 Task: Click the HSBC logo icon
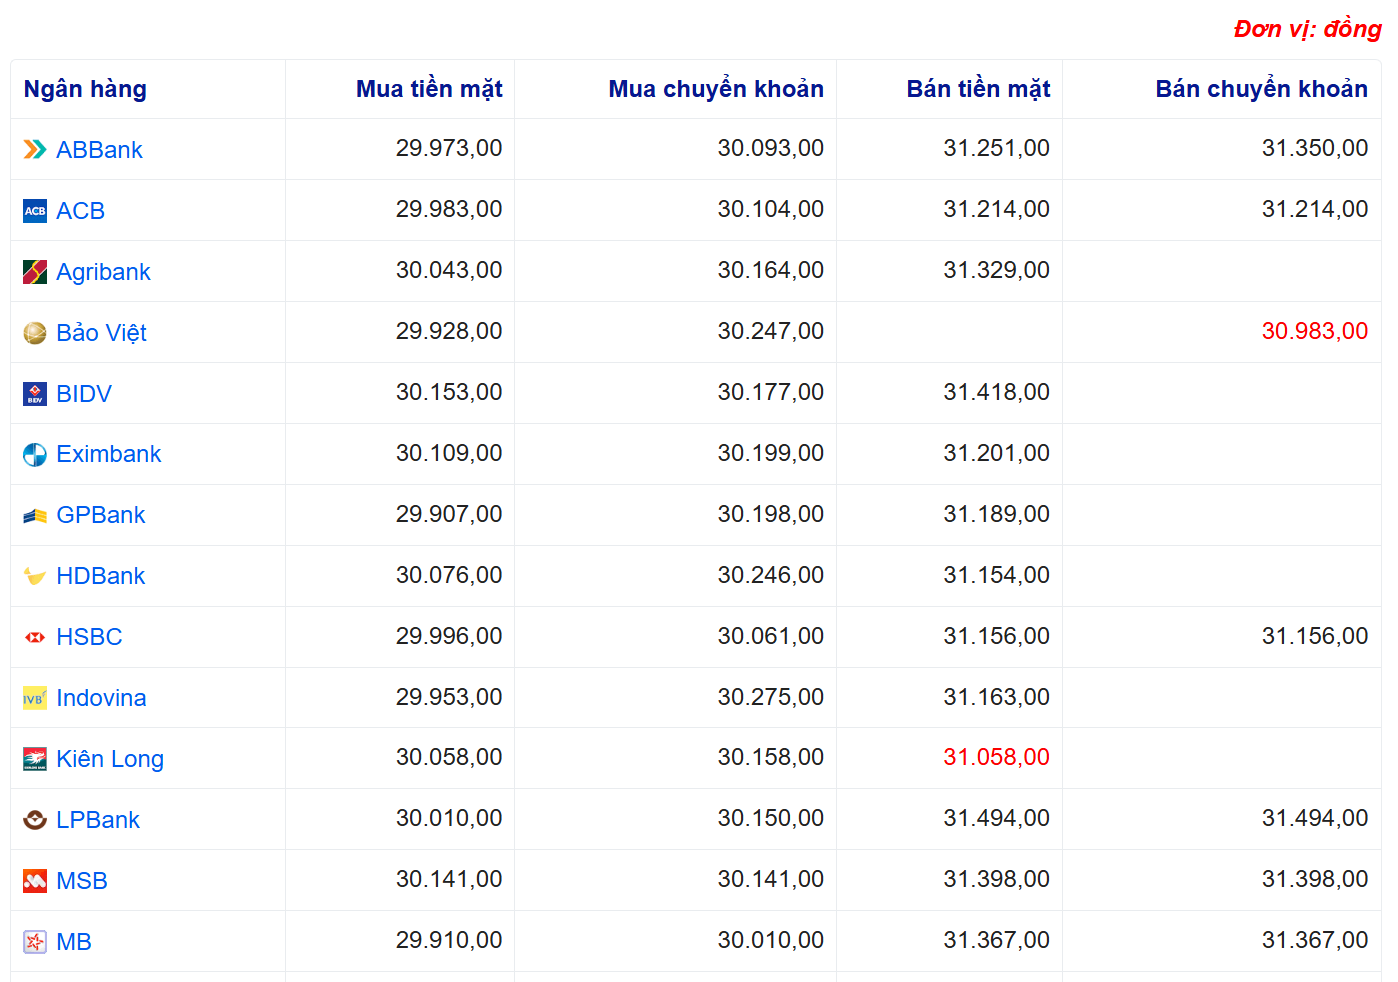pos(35,637)
